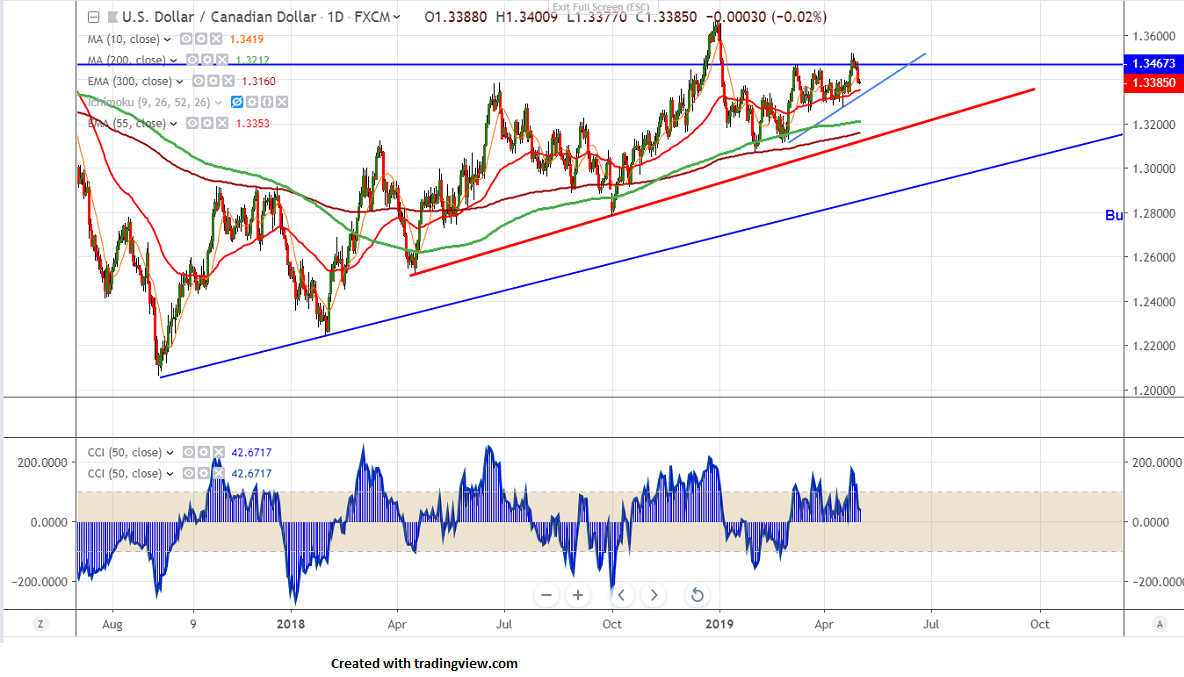1184x677 pixels.
Task: Click the MA (10, close) legend title
Action: [x=124, y=39]
